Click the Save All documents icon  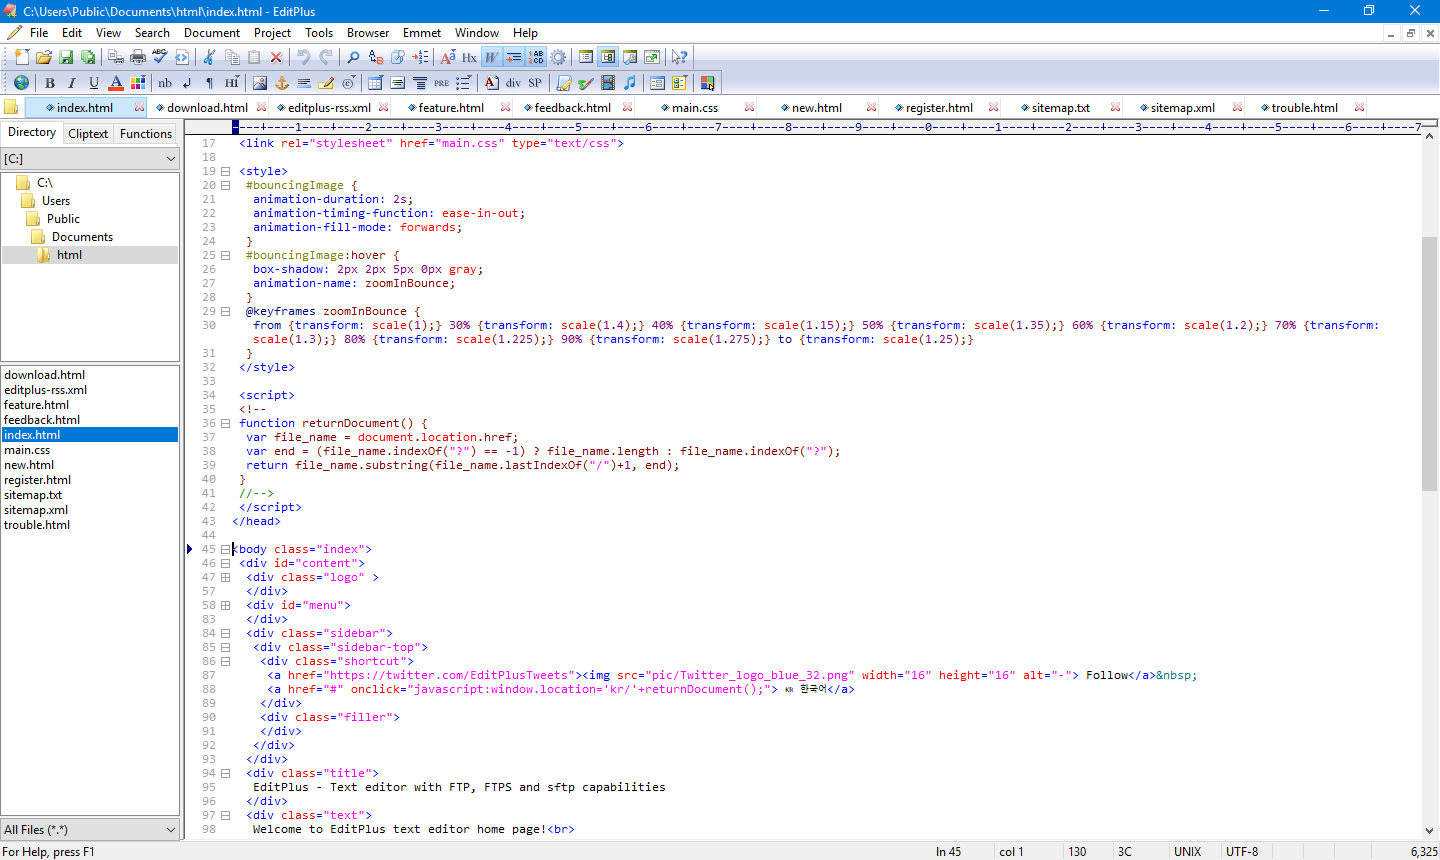tap(90, 57)
